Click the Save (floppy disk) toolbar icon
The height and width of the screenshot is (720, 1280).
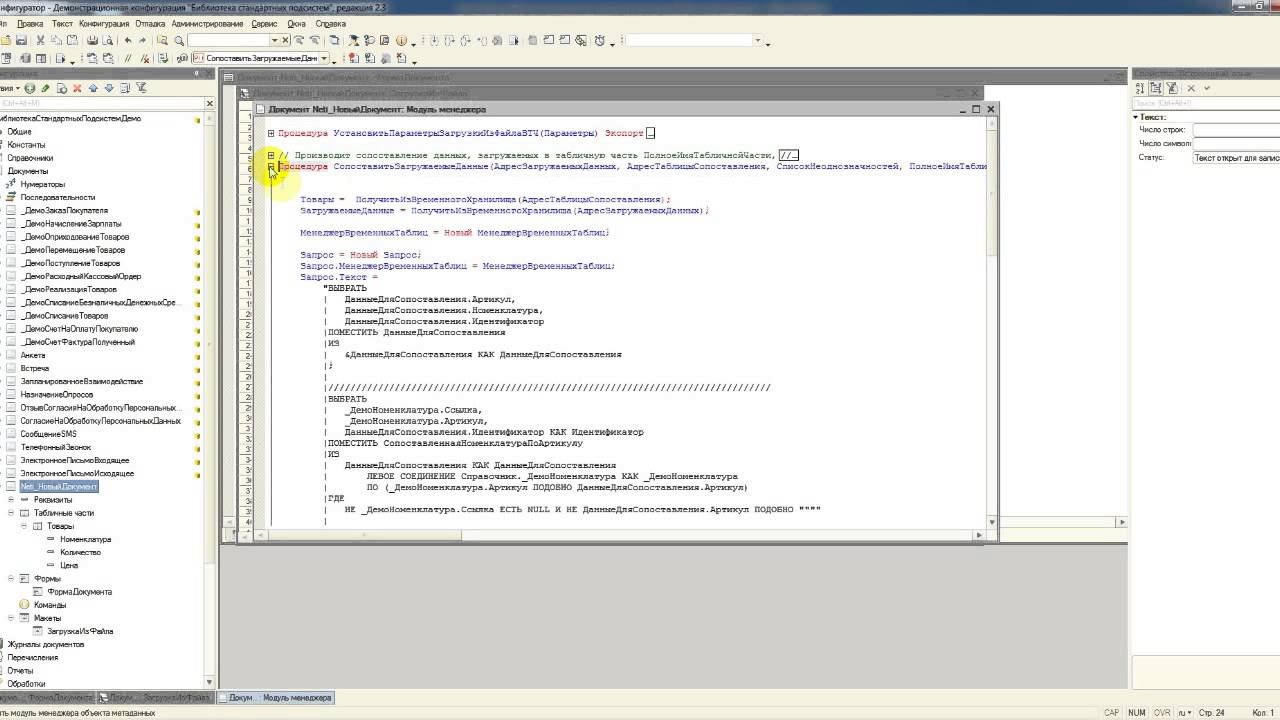click(x=20, y=41)
